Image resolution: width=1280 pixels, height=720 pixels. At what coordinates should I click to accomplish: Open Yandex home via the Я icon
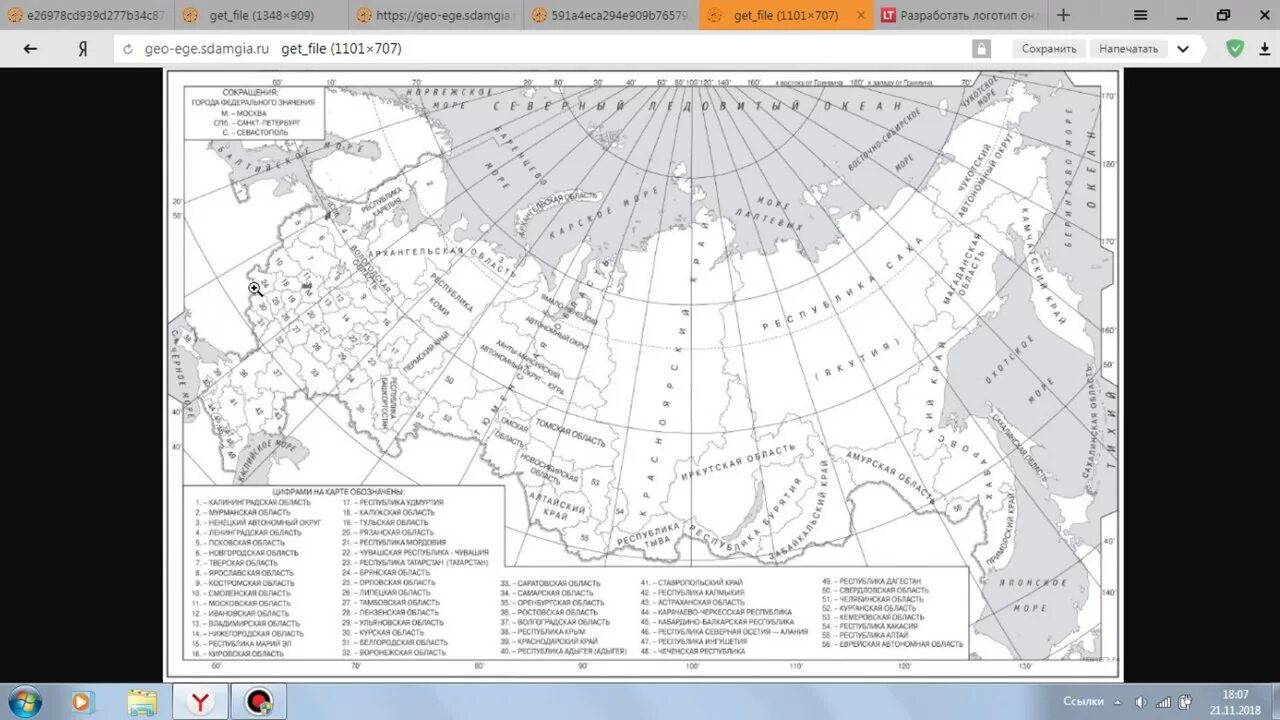[x=83, y=48]
